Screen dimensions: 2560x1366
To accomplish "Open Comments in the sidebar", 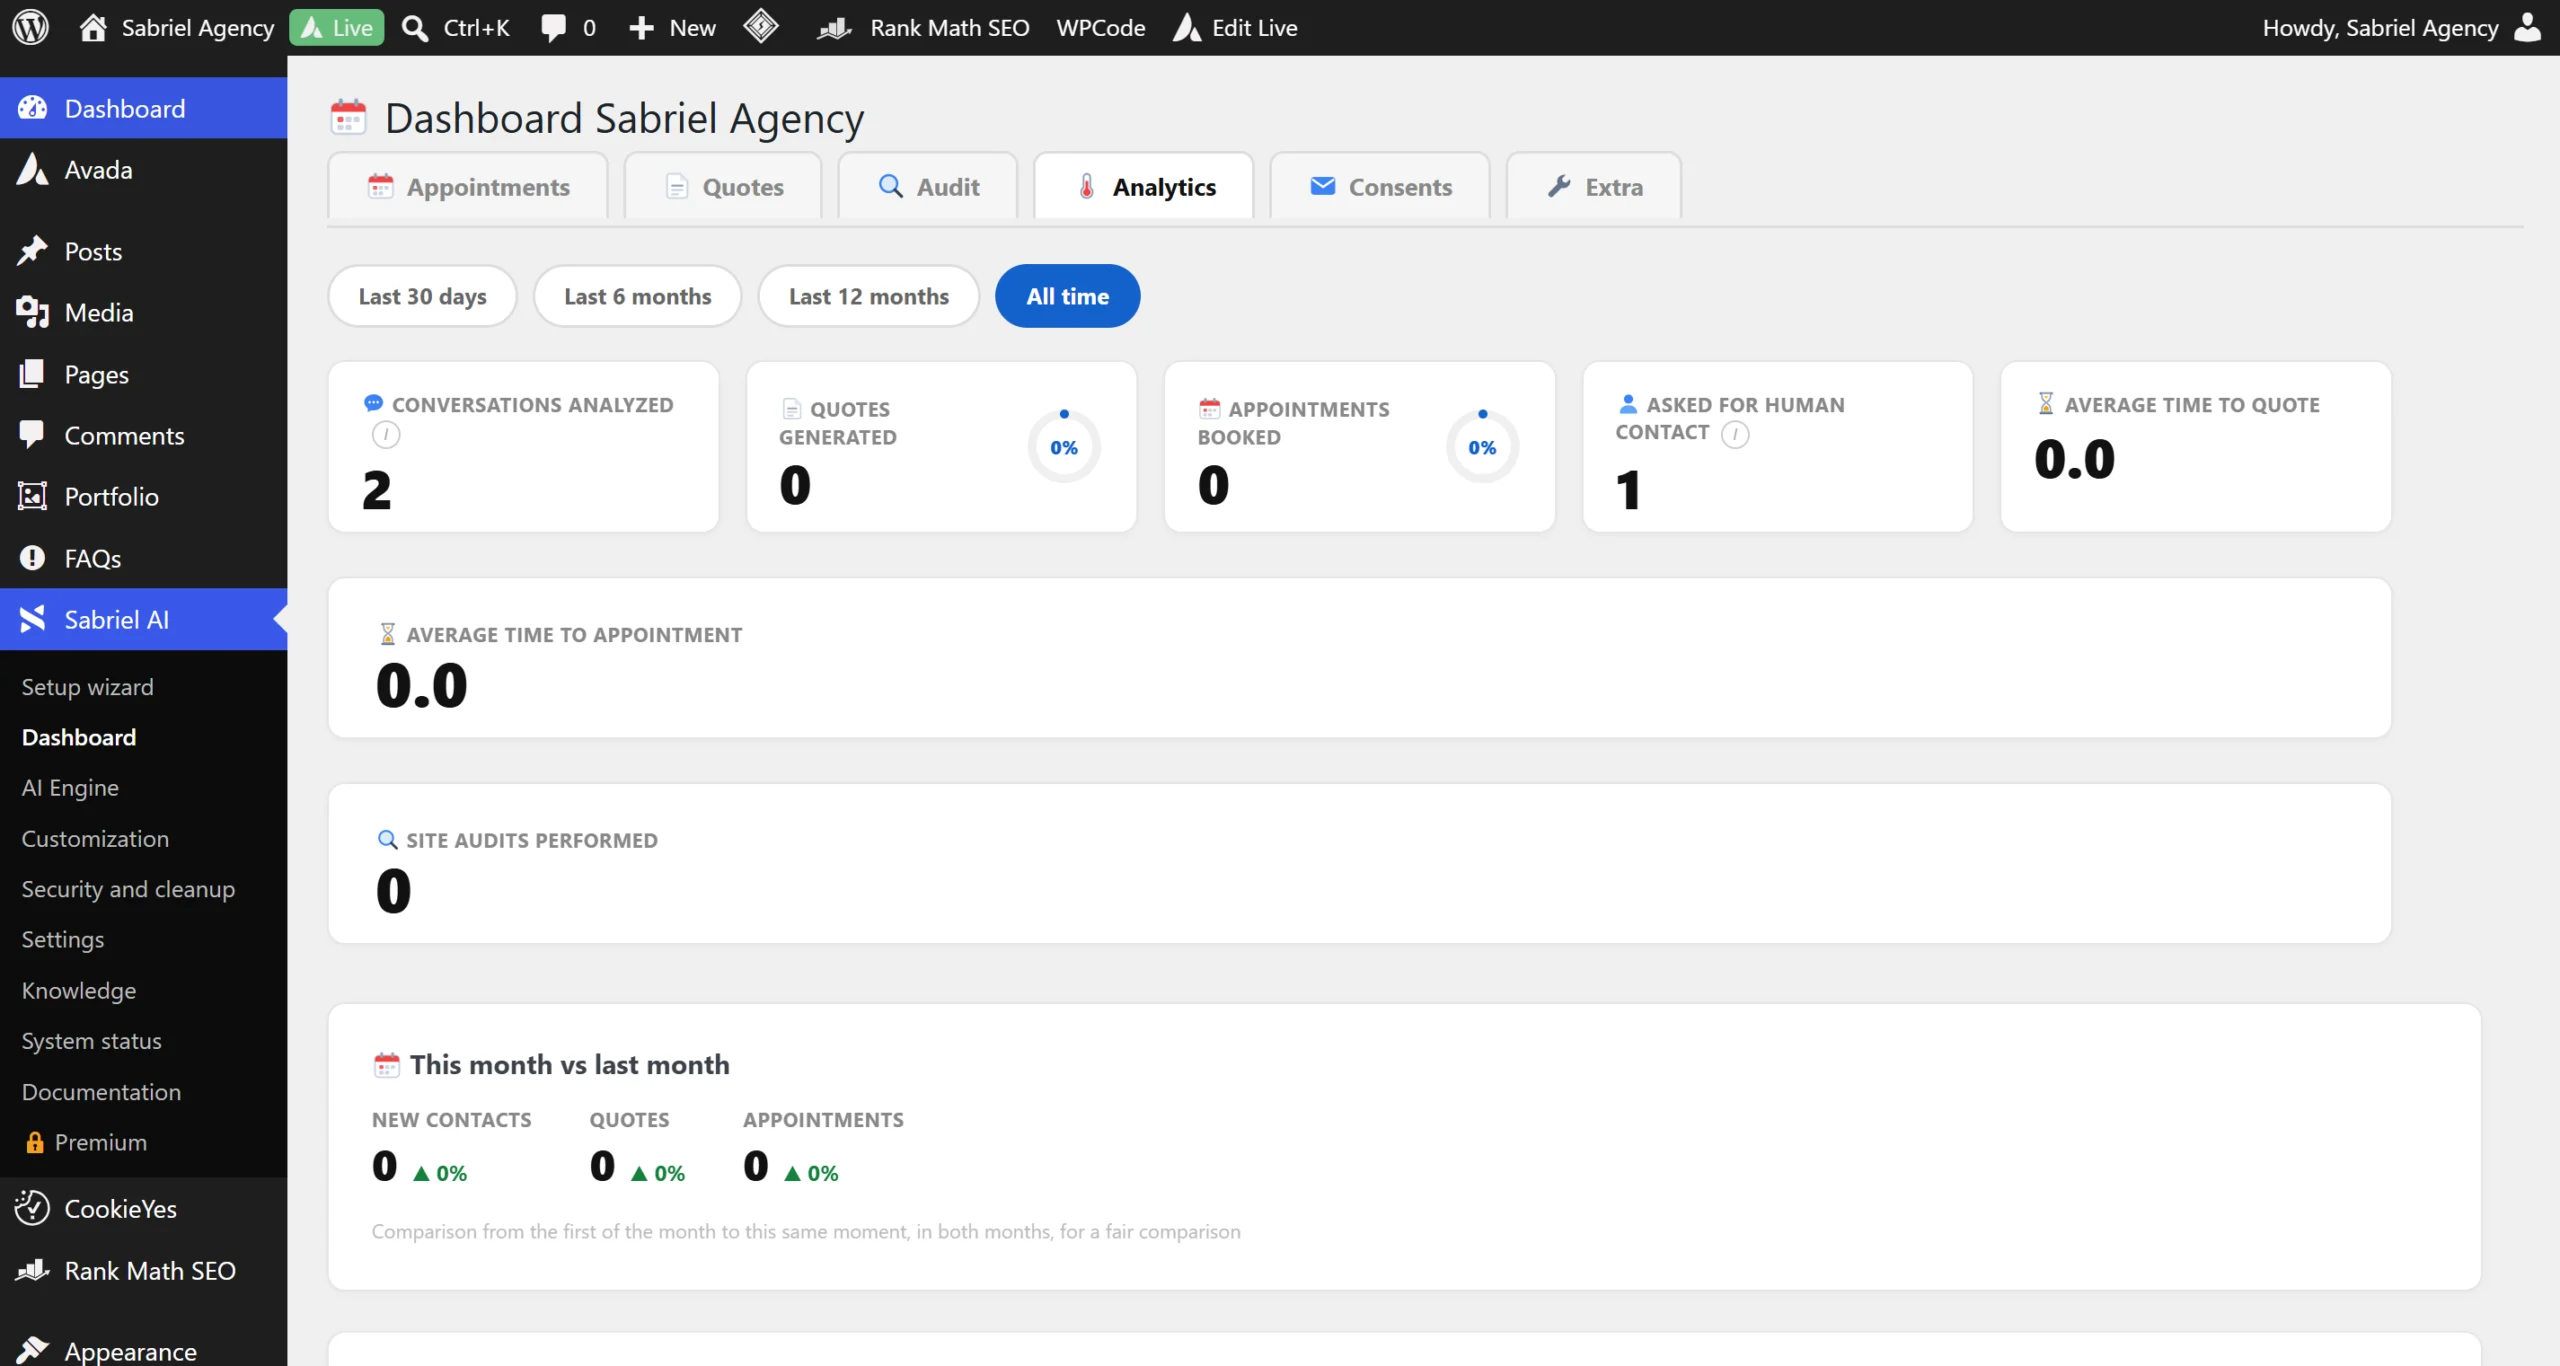I will 143,436.
